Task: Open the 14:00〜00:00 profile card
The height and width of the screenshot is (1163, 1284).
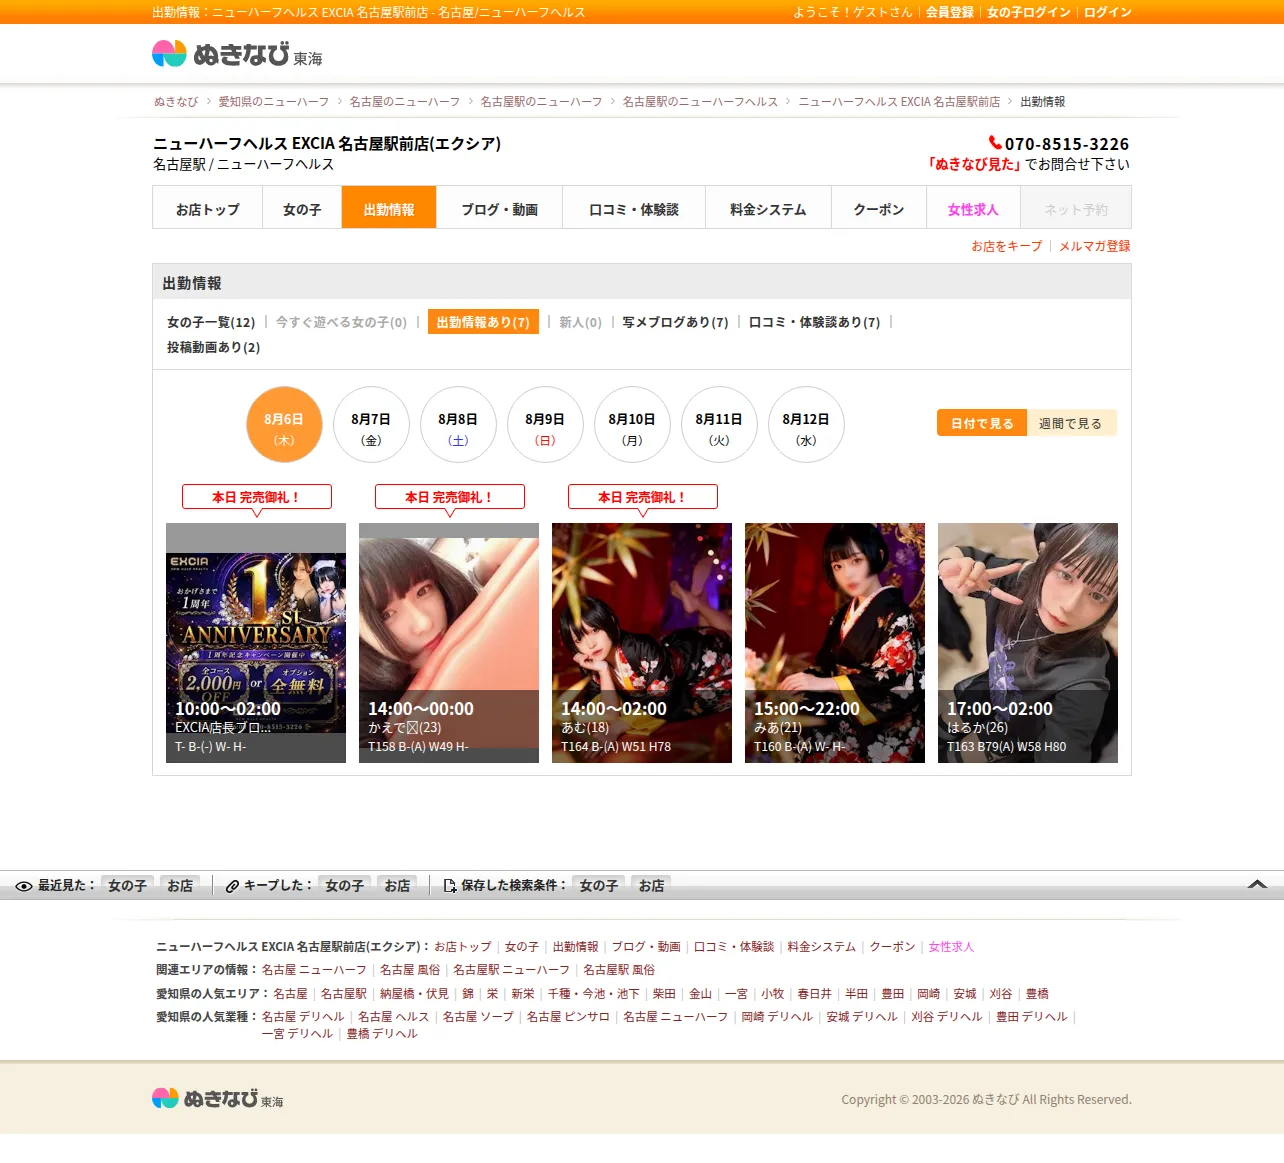Action: click(449, 643)
